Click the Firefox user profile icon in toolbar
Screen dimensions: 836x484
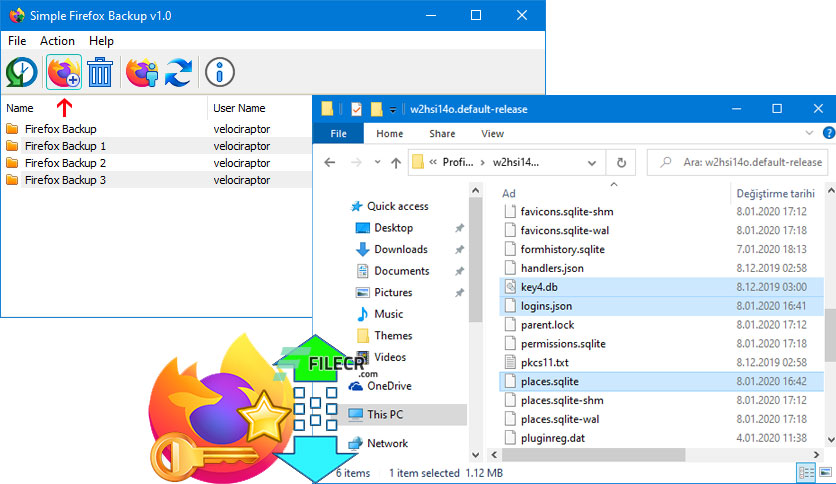point(142,72)
